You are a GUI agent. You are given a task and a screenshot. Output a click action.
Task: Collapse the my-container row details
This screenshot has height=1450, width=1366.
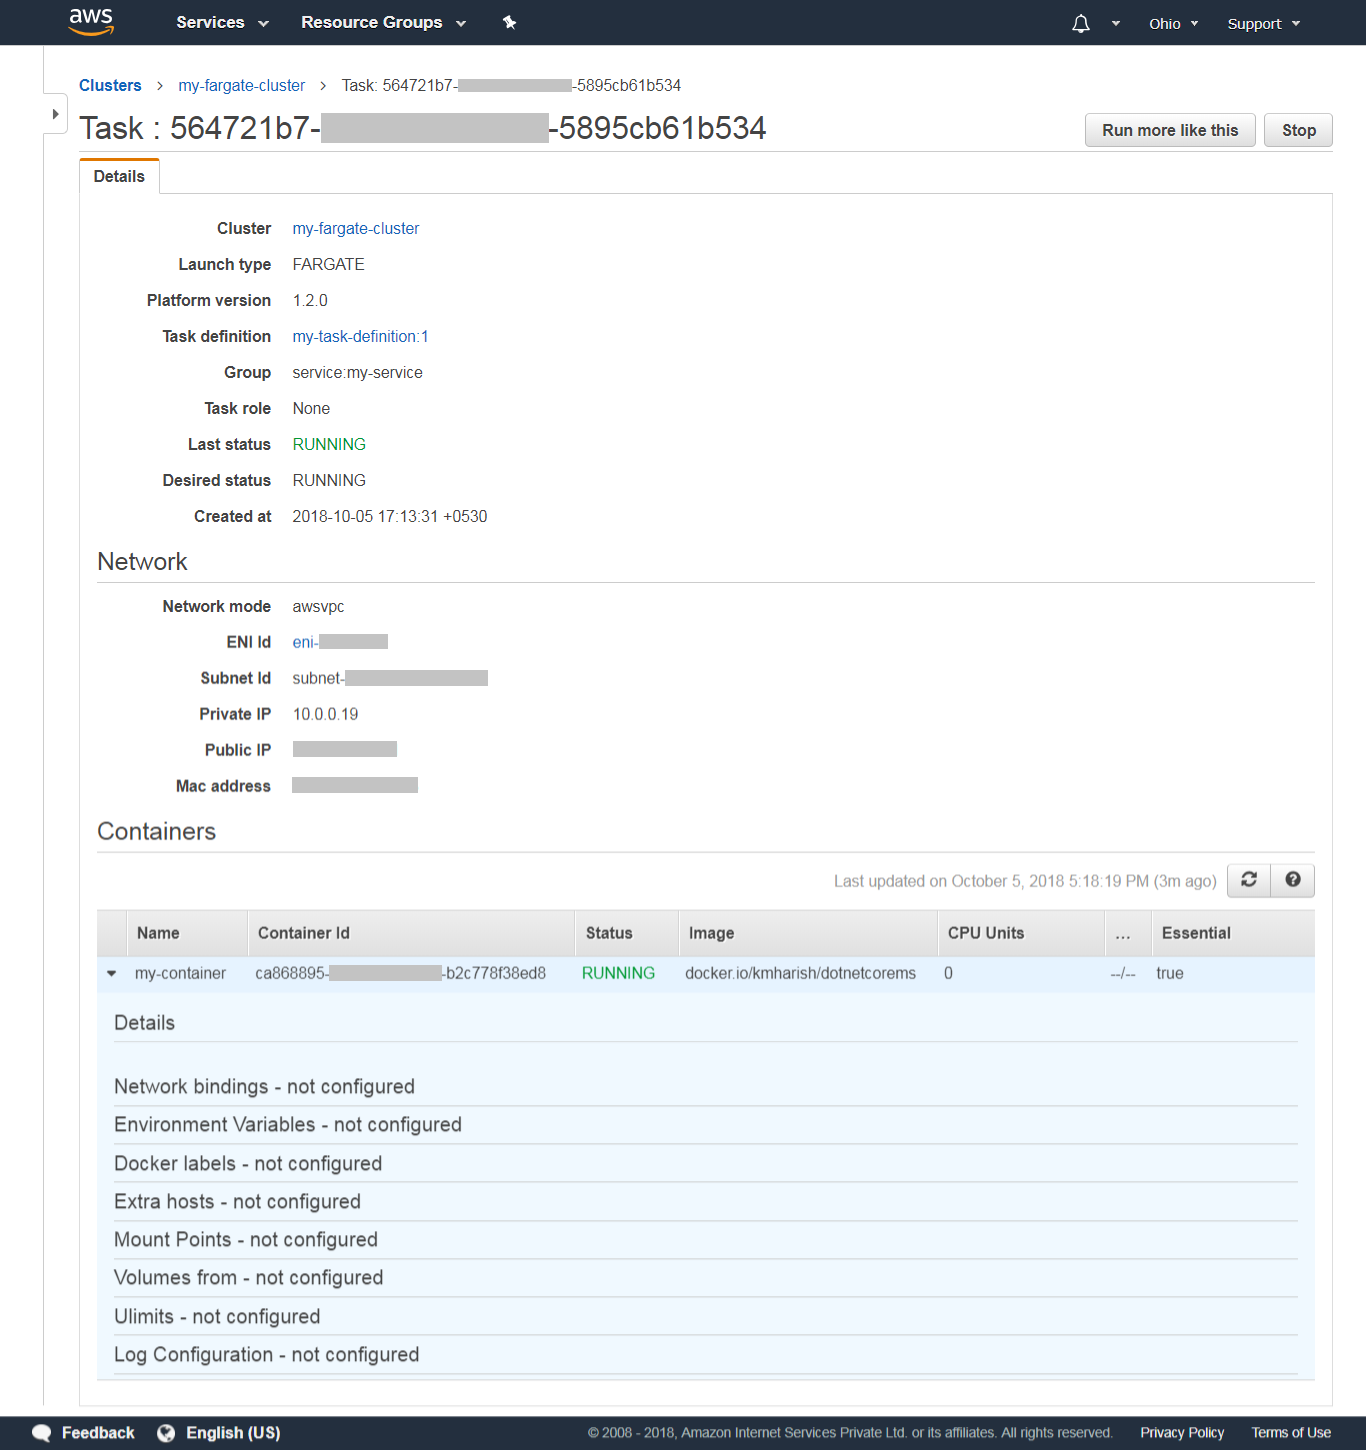[x=112, y=973]
